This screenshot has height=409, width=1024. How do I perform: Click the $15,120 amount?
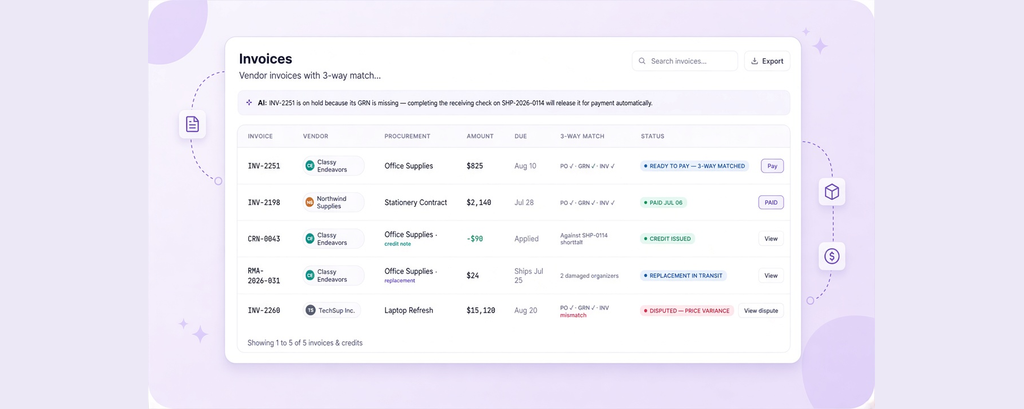point(481,311)
